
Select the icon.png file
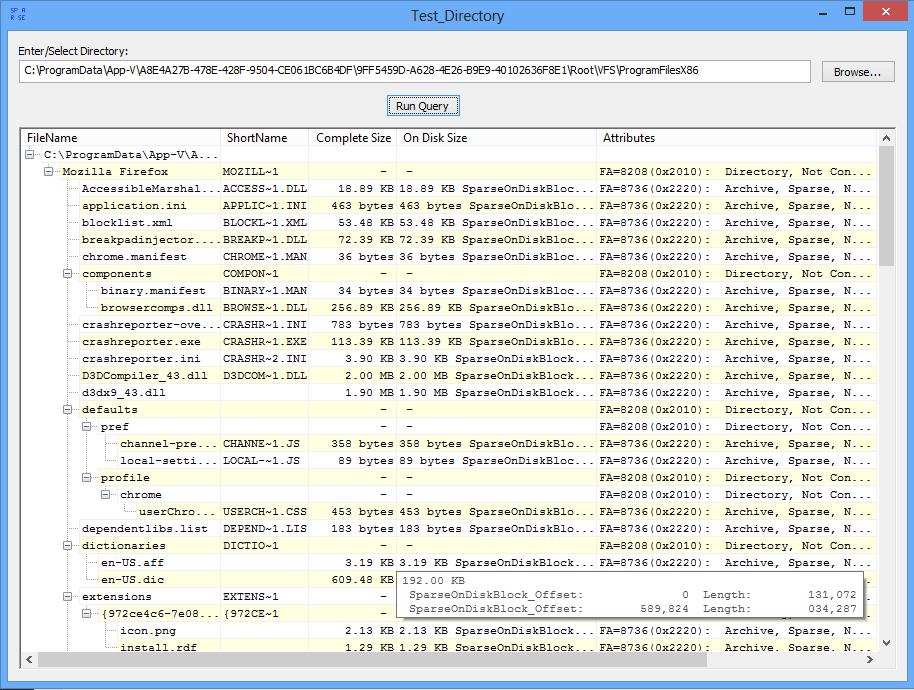click(147, 631)
